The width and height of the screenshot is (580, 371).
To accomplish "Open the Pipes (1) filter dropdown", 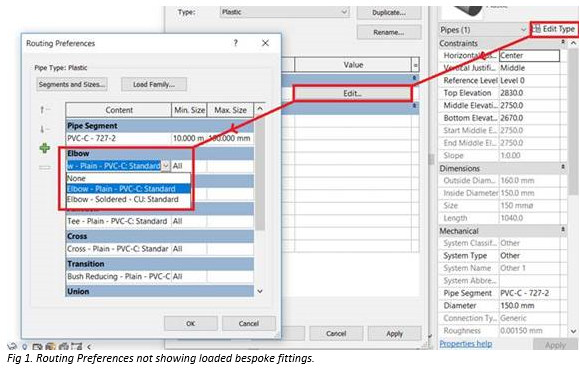I will tap(523, 30).
